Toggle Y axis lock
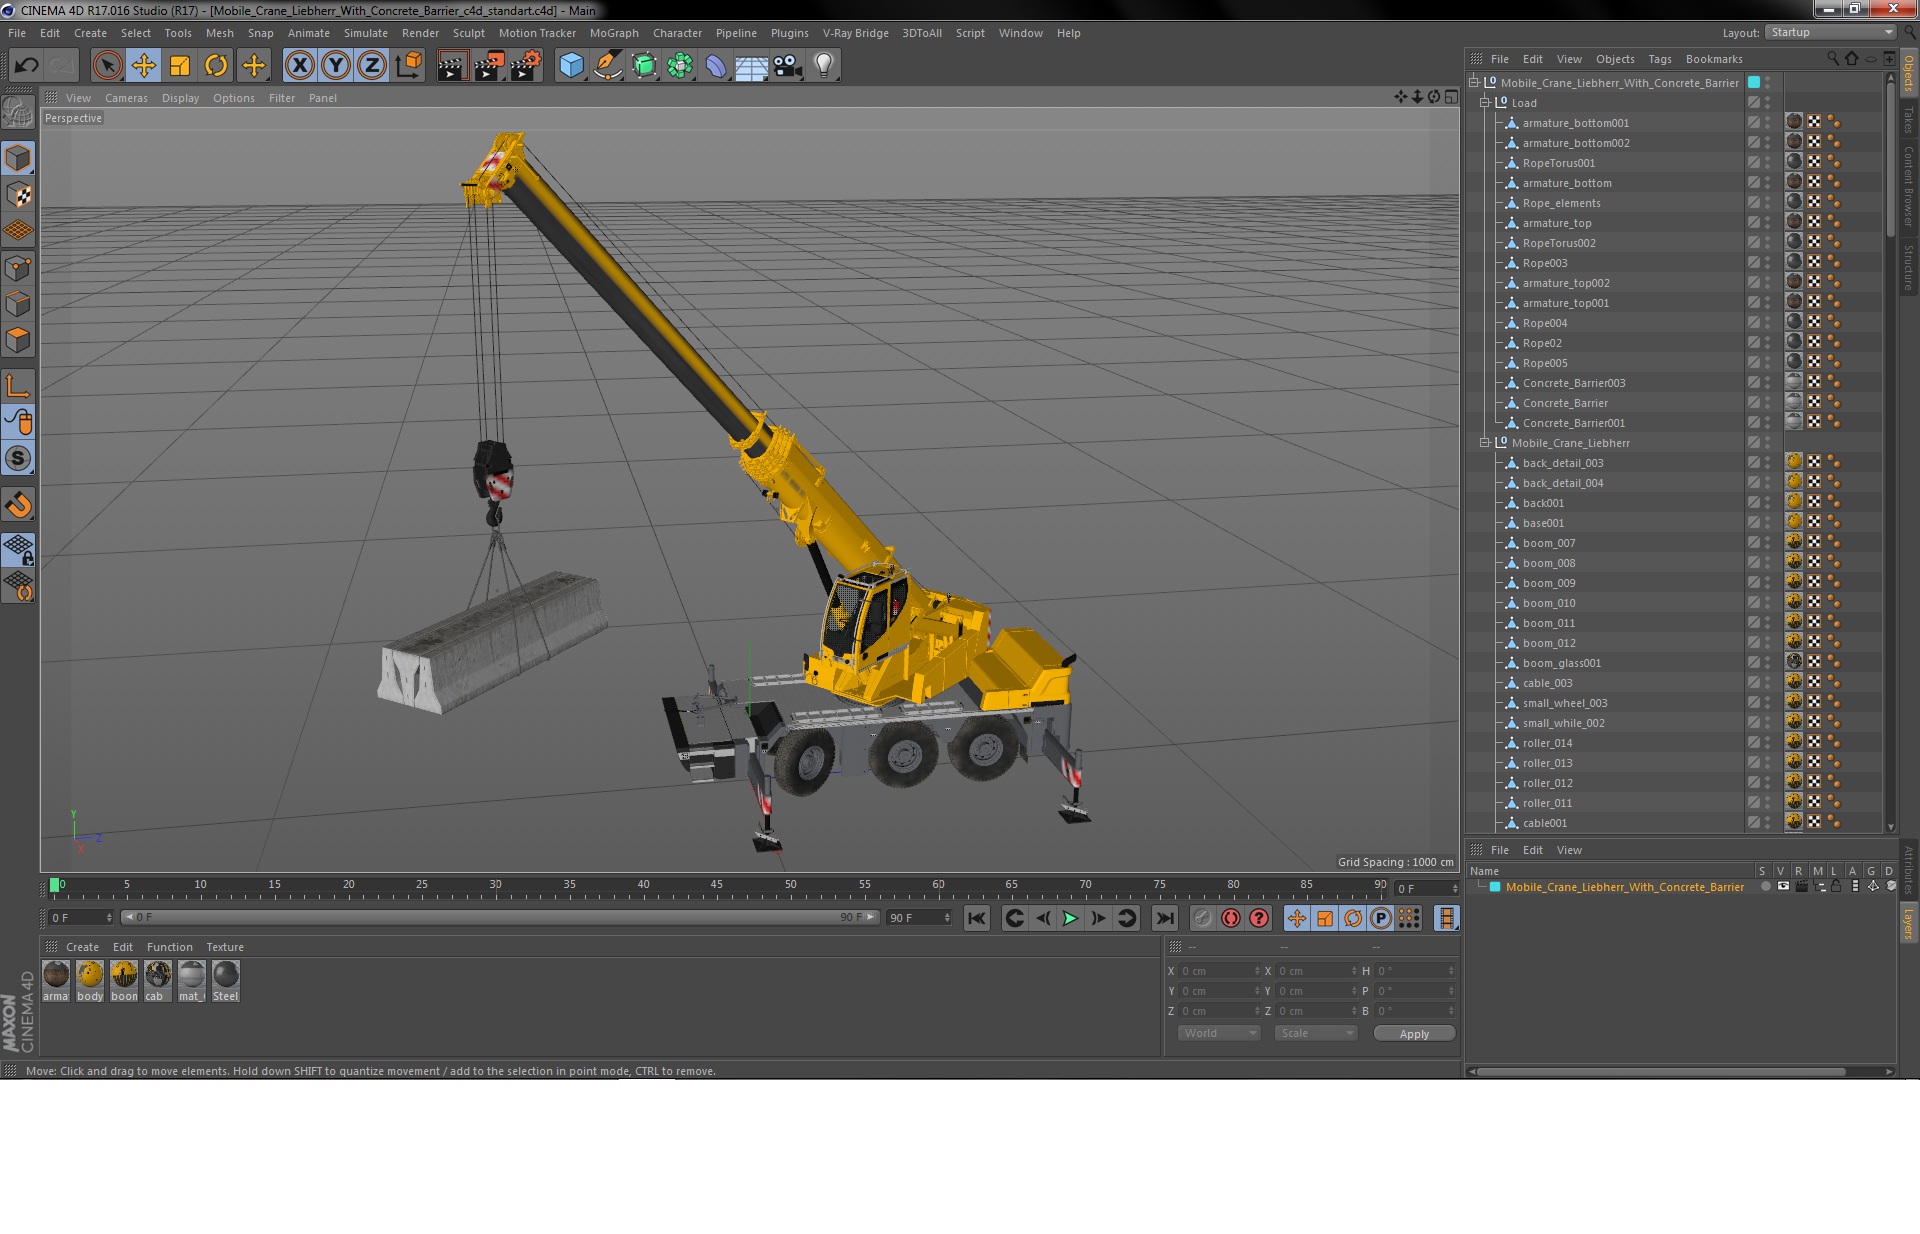1920x1234 pixels. [x=336, y=66]
